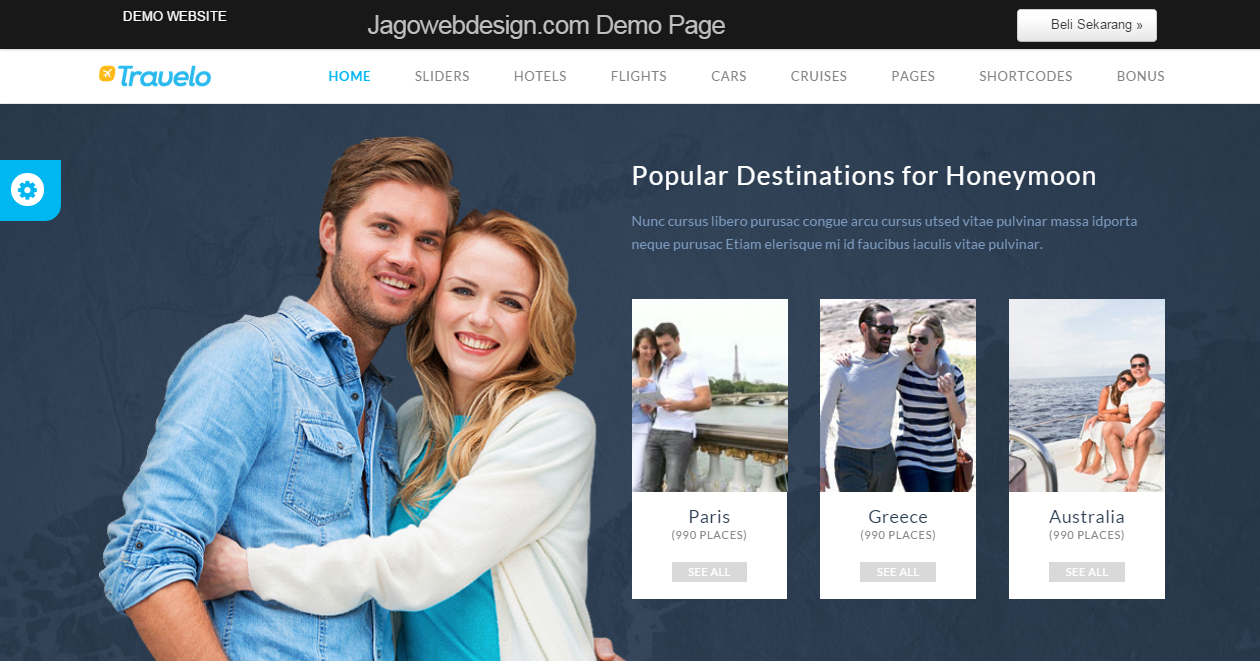1260x661 pixels.
Task: Select the BONUS menu item
Action: click(x=1141, y=76)
